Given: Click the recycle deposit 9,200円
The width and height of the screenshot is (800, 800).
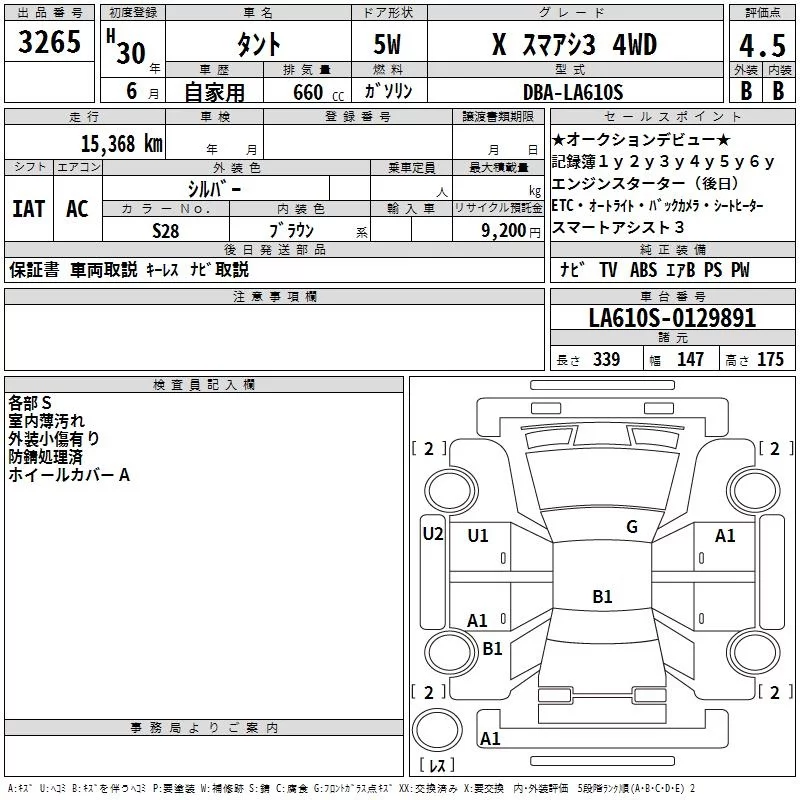Looking at the screenshot, I should click(x=510, y=231).
